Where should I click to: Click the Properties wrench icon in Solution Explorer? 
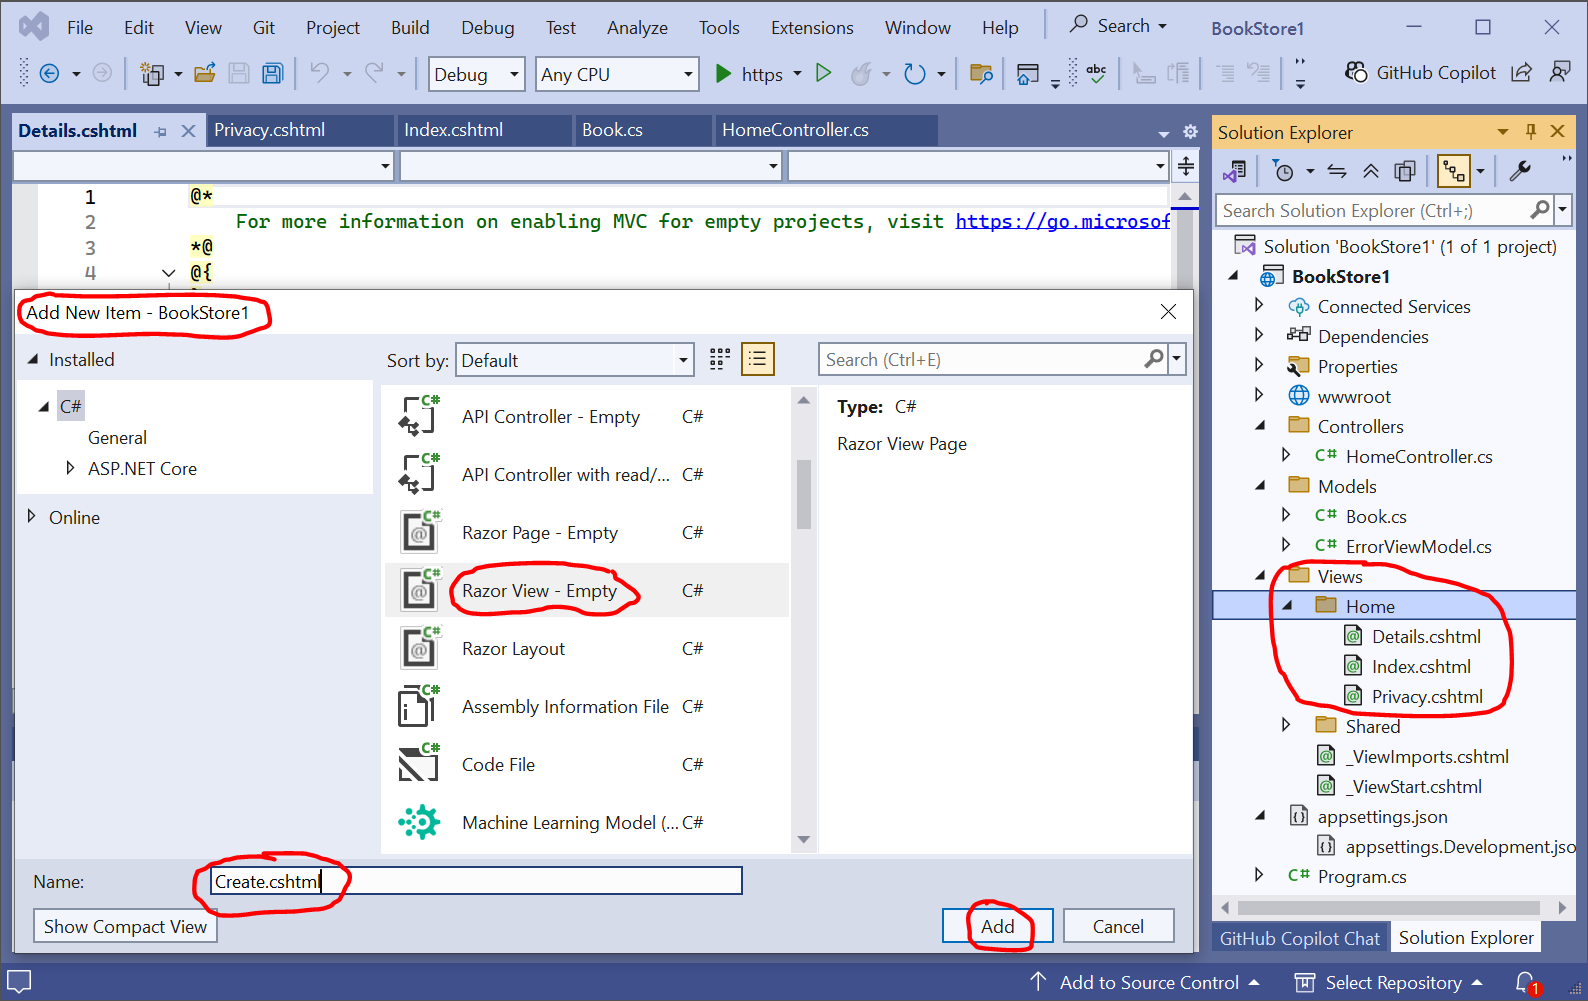click(1520, 171)
